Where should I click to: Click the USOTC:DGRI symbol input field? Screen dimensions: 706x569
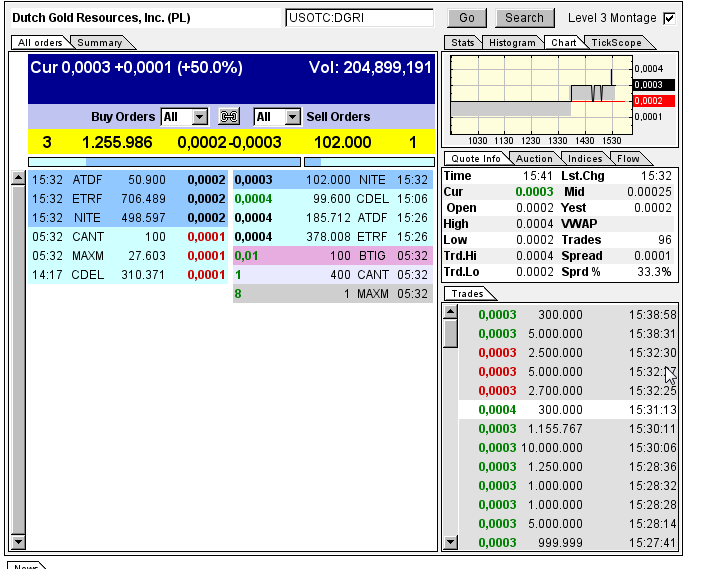[359, 18]
